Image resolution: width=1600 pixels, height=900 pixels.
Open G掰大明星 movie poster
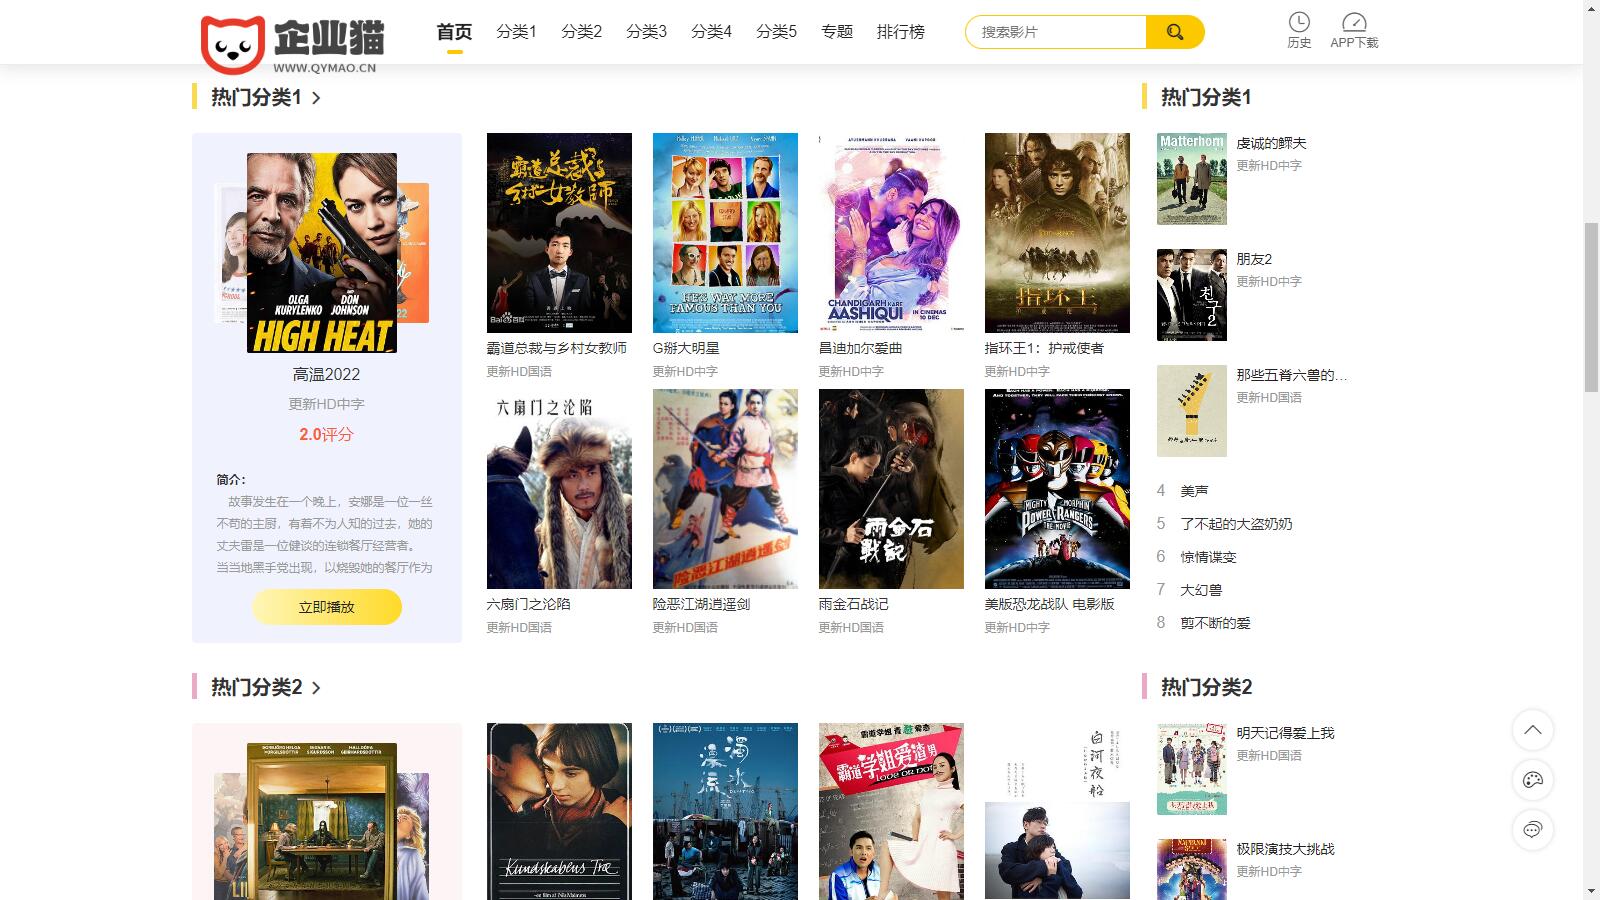(725, 233)
